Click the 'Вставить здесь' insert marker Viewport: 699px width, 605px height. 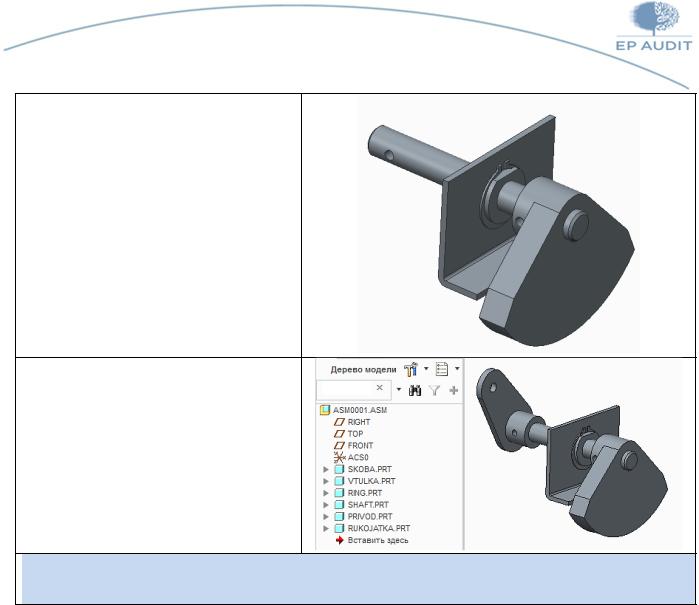(372, 540)
